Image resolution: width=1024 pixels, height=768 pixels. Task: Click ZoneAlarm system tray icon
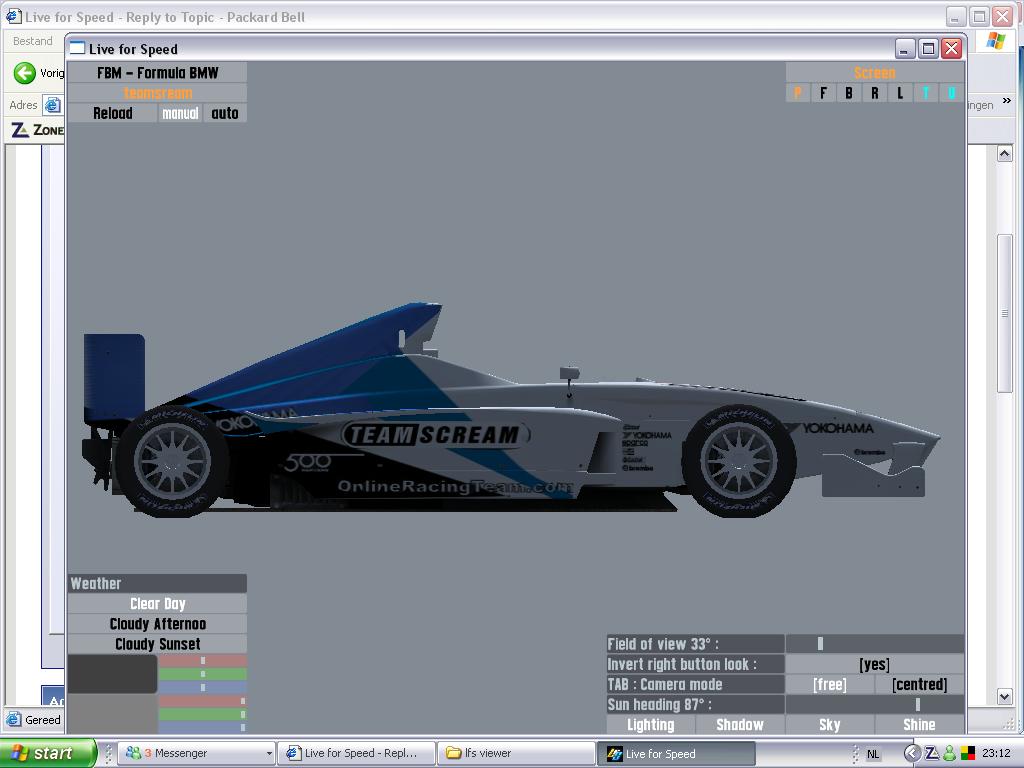pos(932,753)
